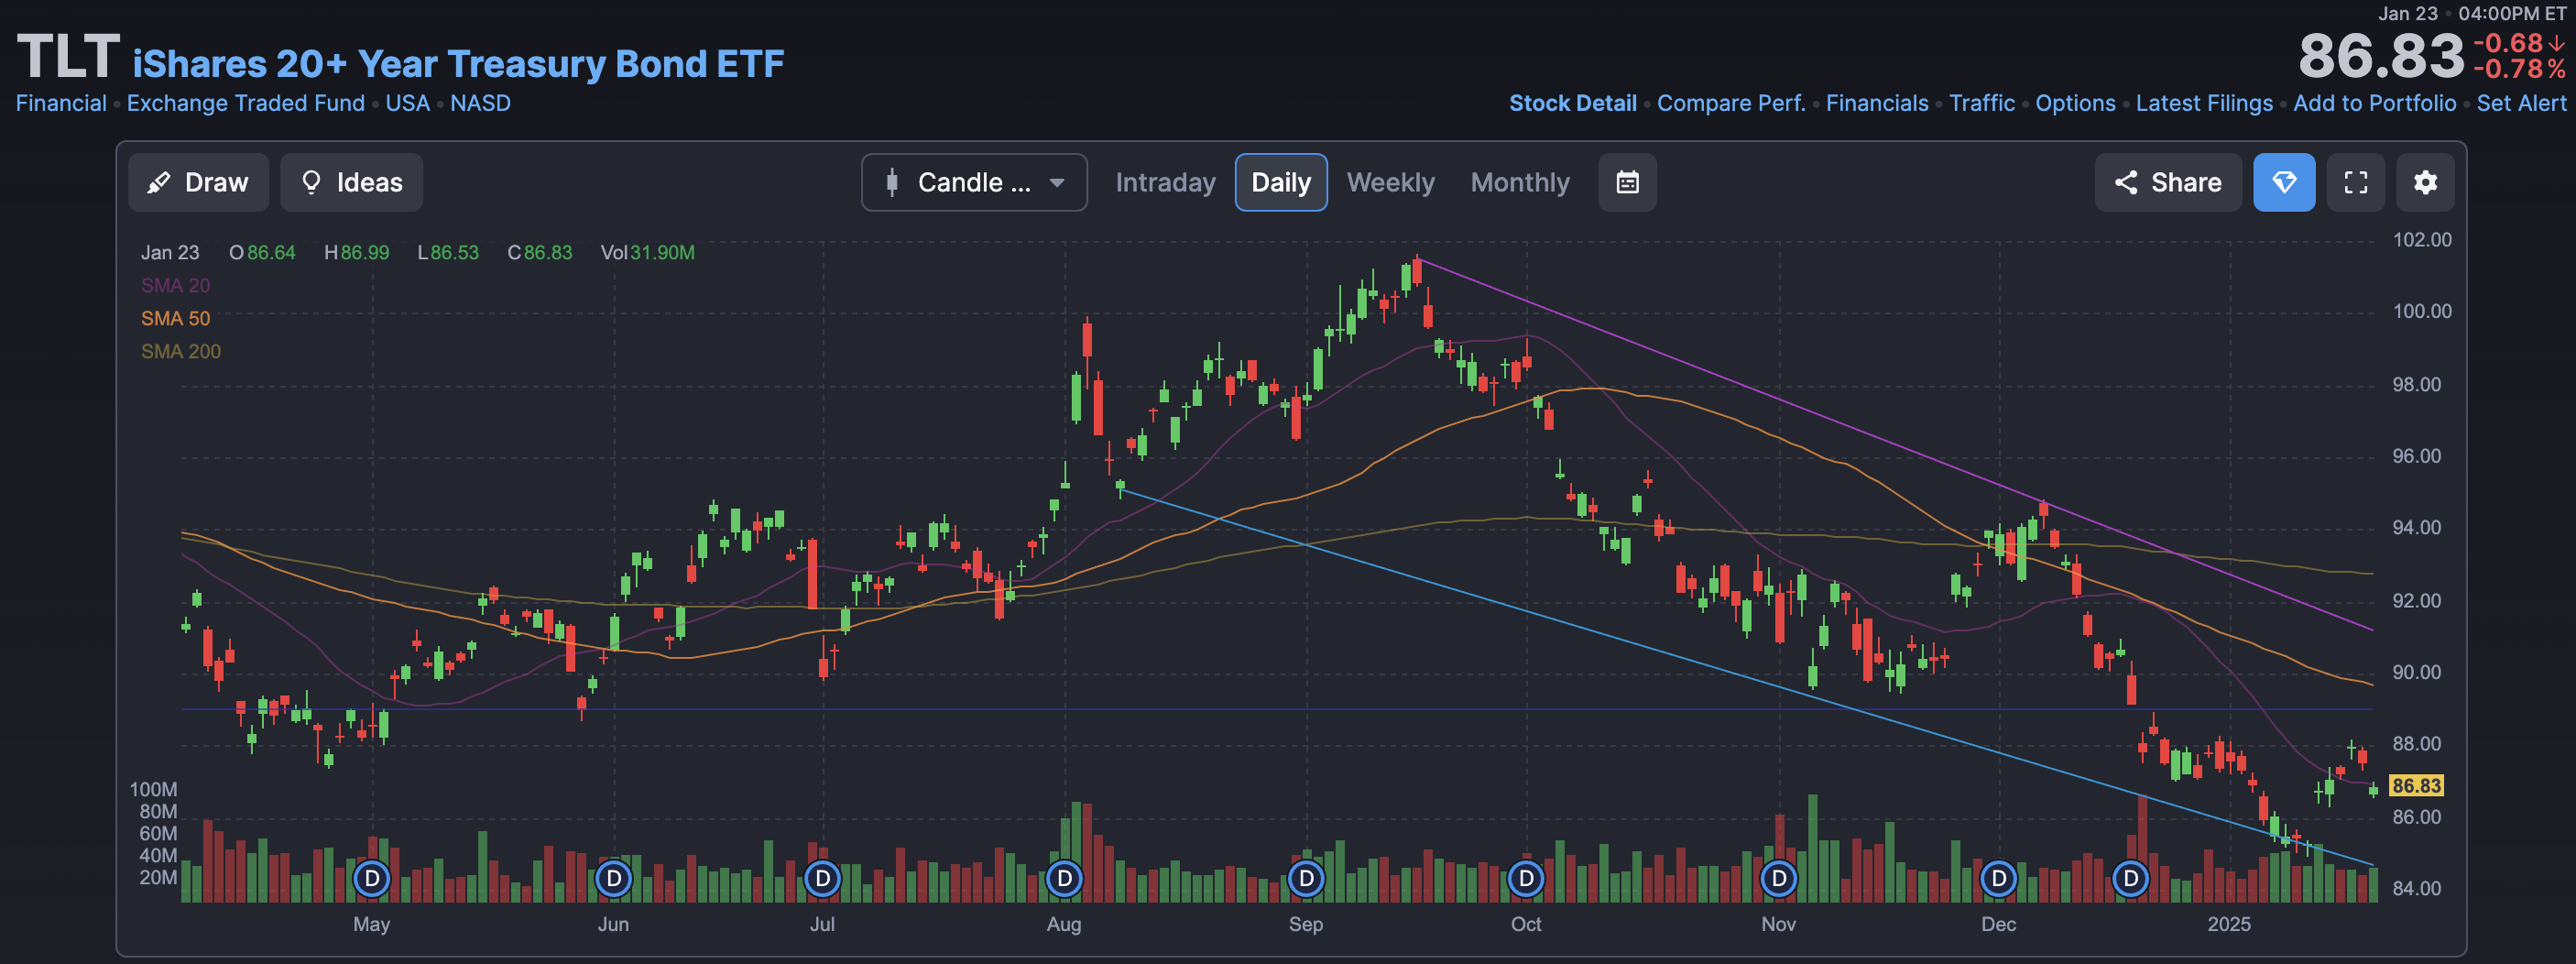Open the USA country link

tap(407, 103)
